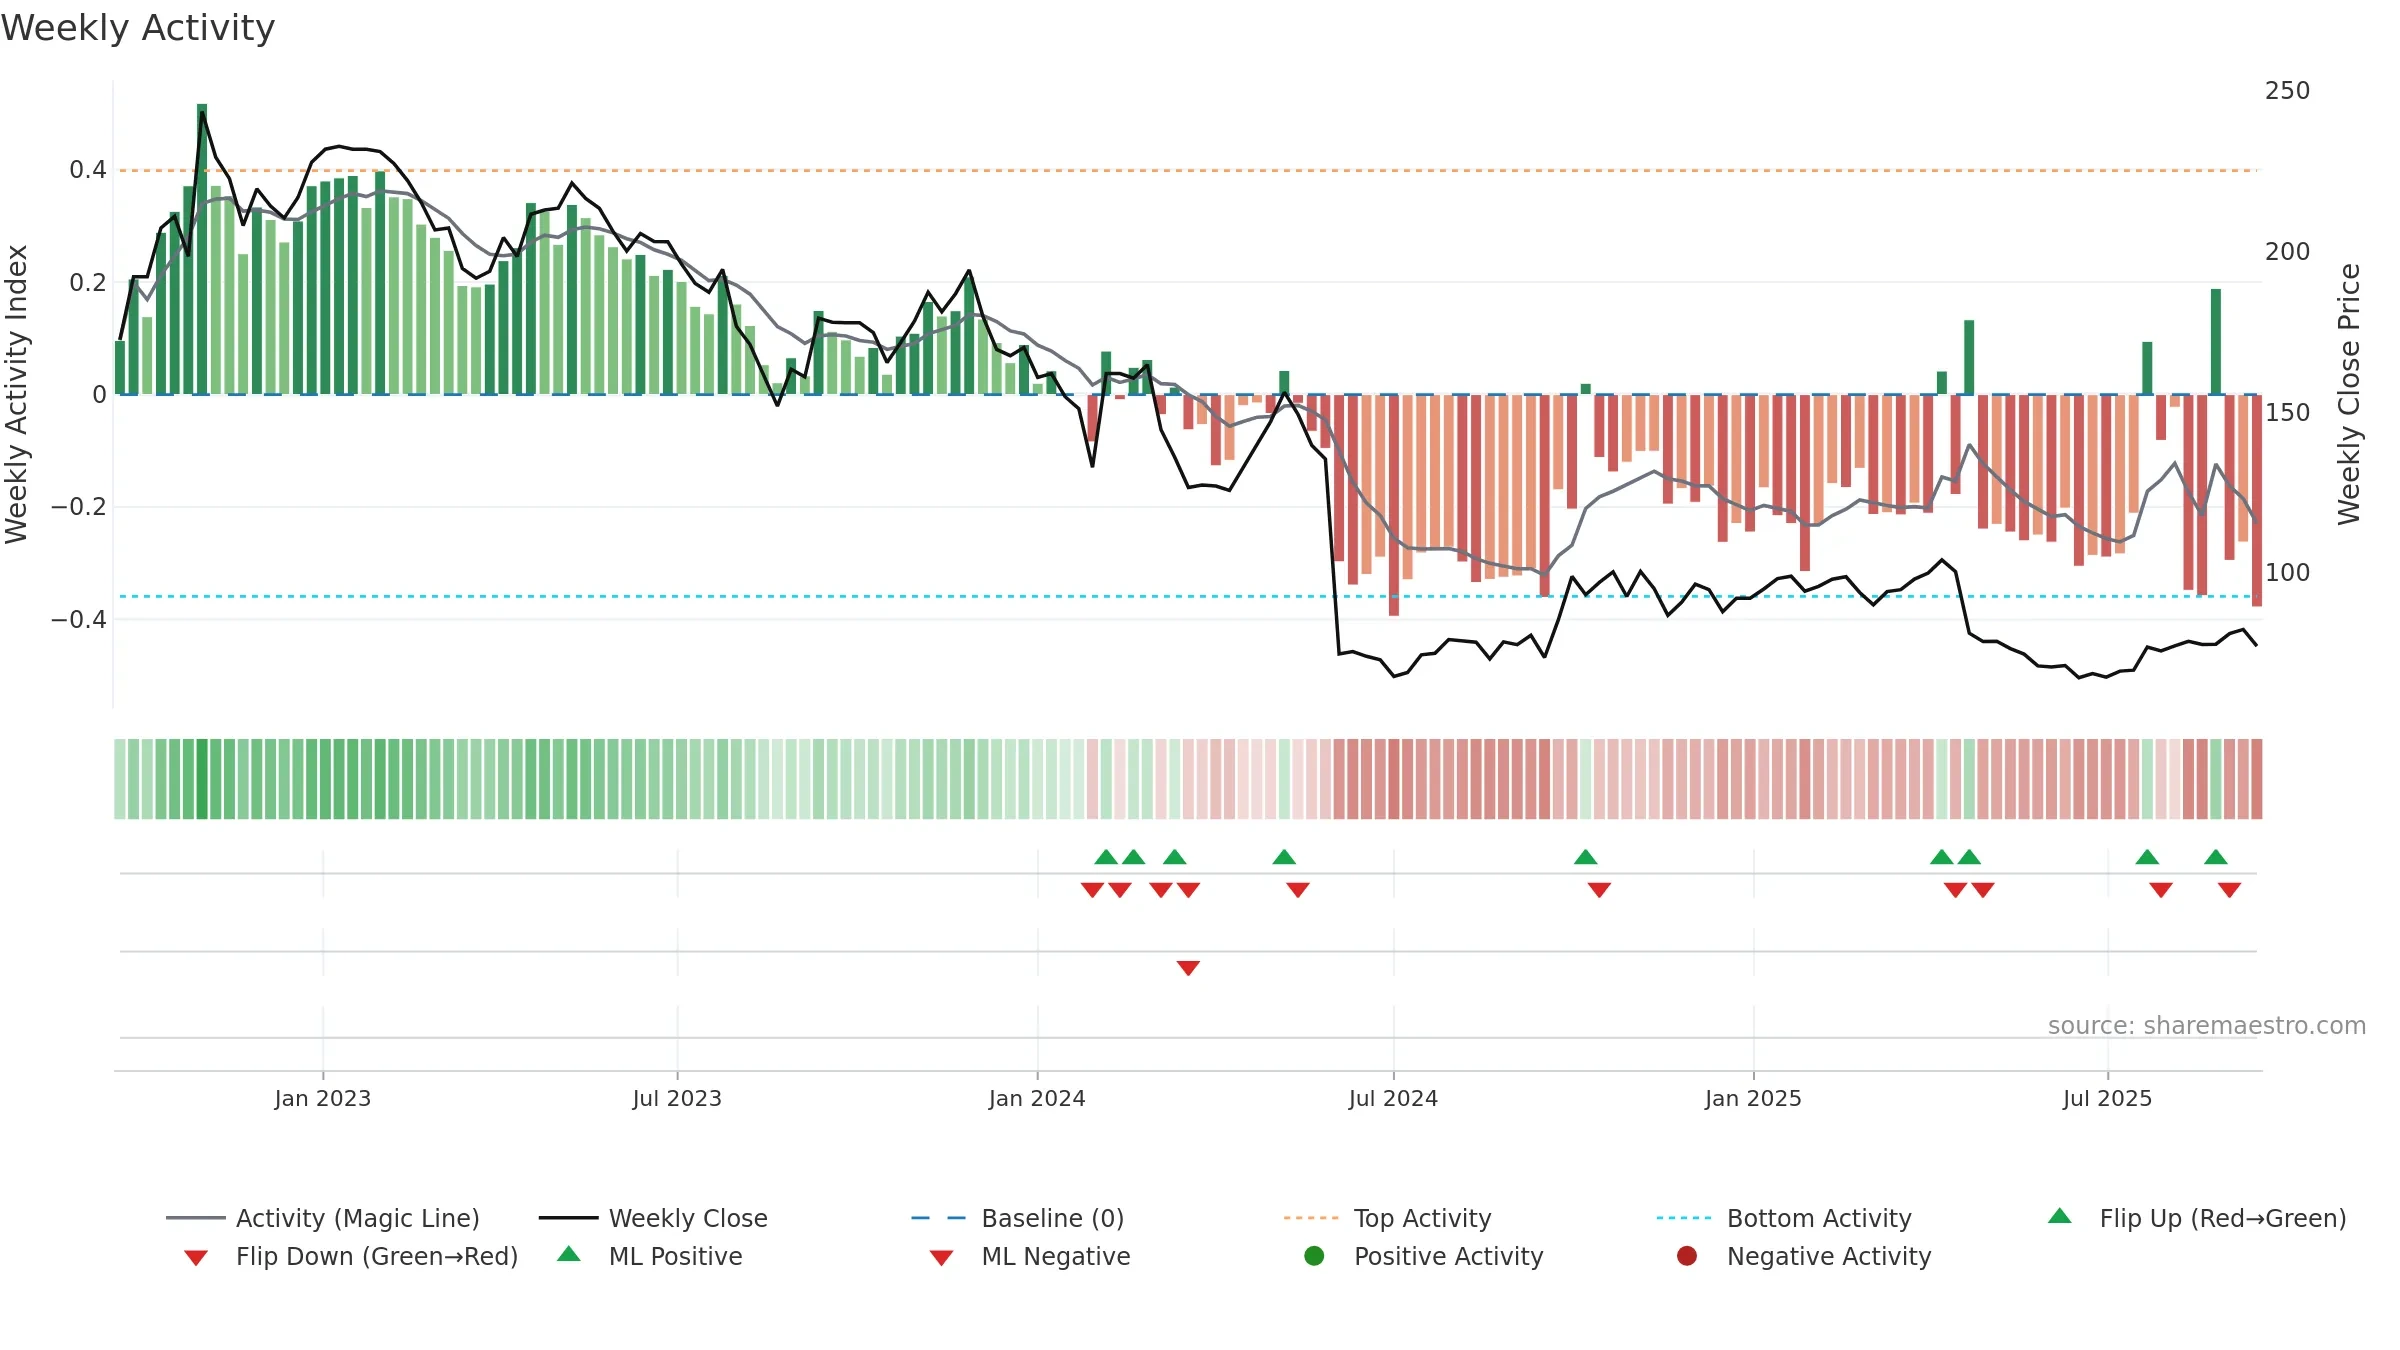This screenshot has height=1350, width=2400.
Task: Click the Weekly Close Price axis title
Action: (2349, 394)
